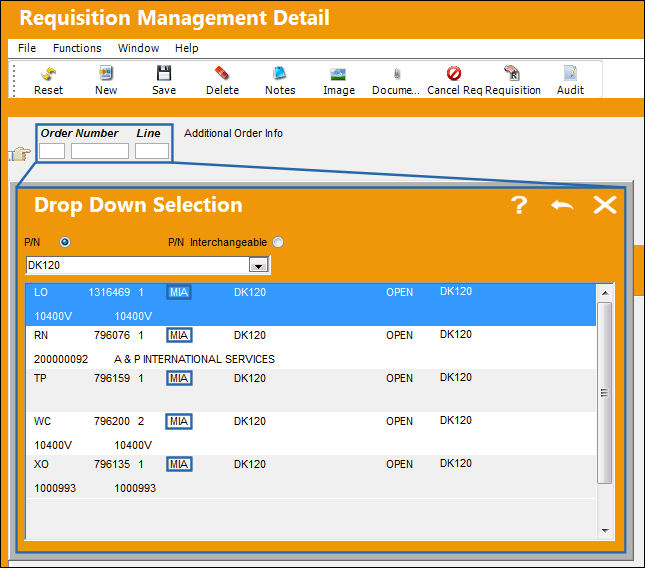The height and width of the screenshot is (568, 645).
Task: Open the Image toolbar item
Action: [x=339, y=74]
